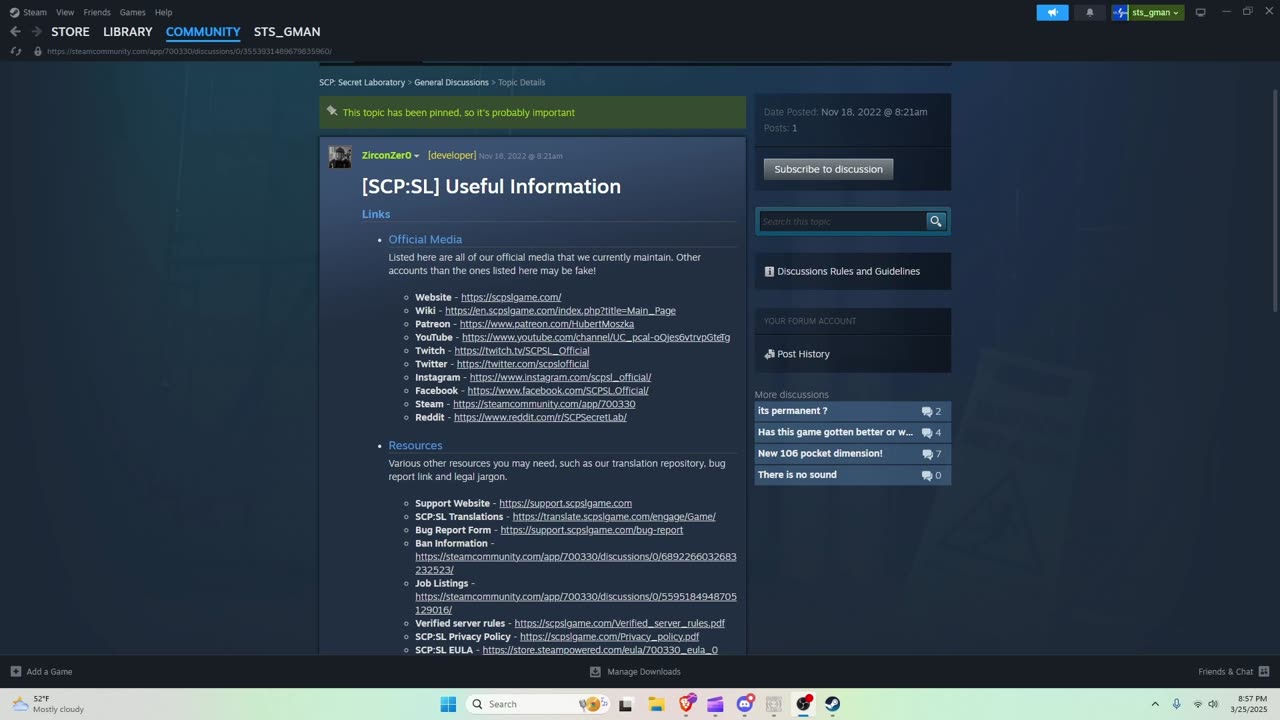The width and height of the screenshot is (1280, 720).
Task: Open the Privacy Policy PDF link
Action: (x=609, y=636)
